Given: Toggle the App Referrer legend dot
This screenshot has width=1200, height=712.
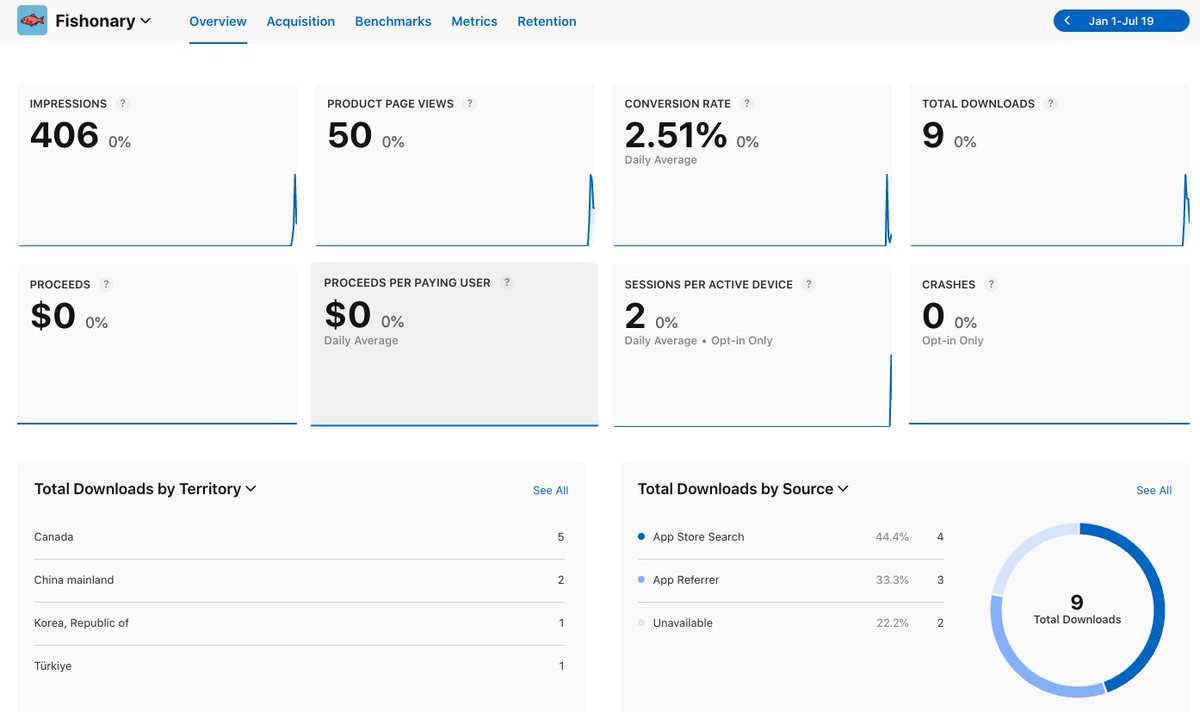Looking at the screenshot, I should (x=640, y=580).
